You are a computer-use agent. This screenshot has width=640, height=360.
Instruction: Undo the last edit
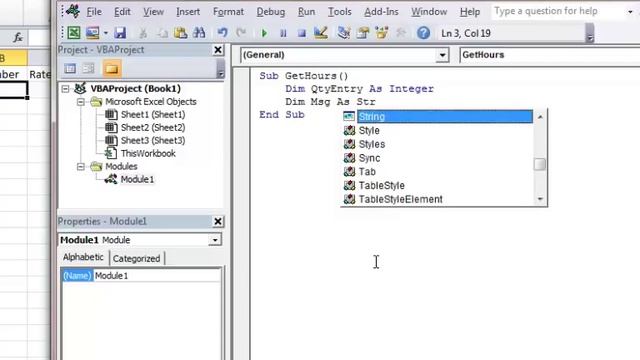[x=222, y=33]
